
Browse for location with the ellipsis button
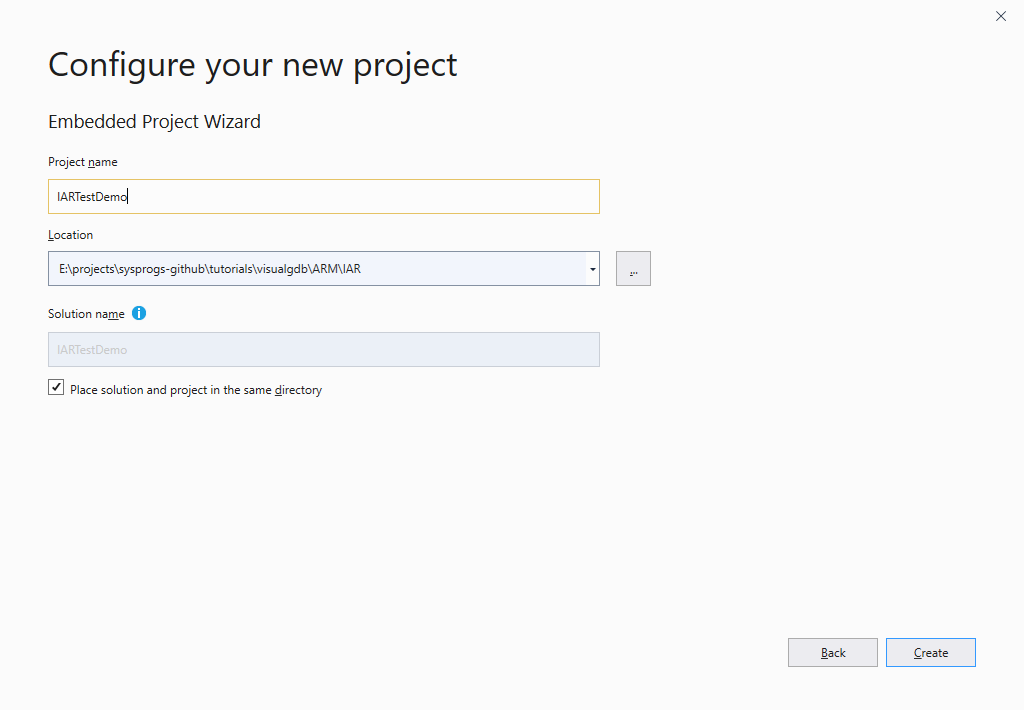click(x=633, y=268)
